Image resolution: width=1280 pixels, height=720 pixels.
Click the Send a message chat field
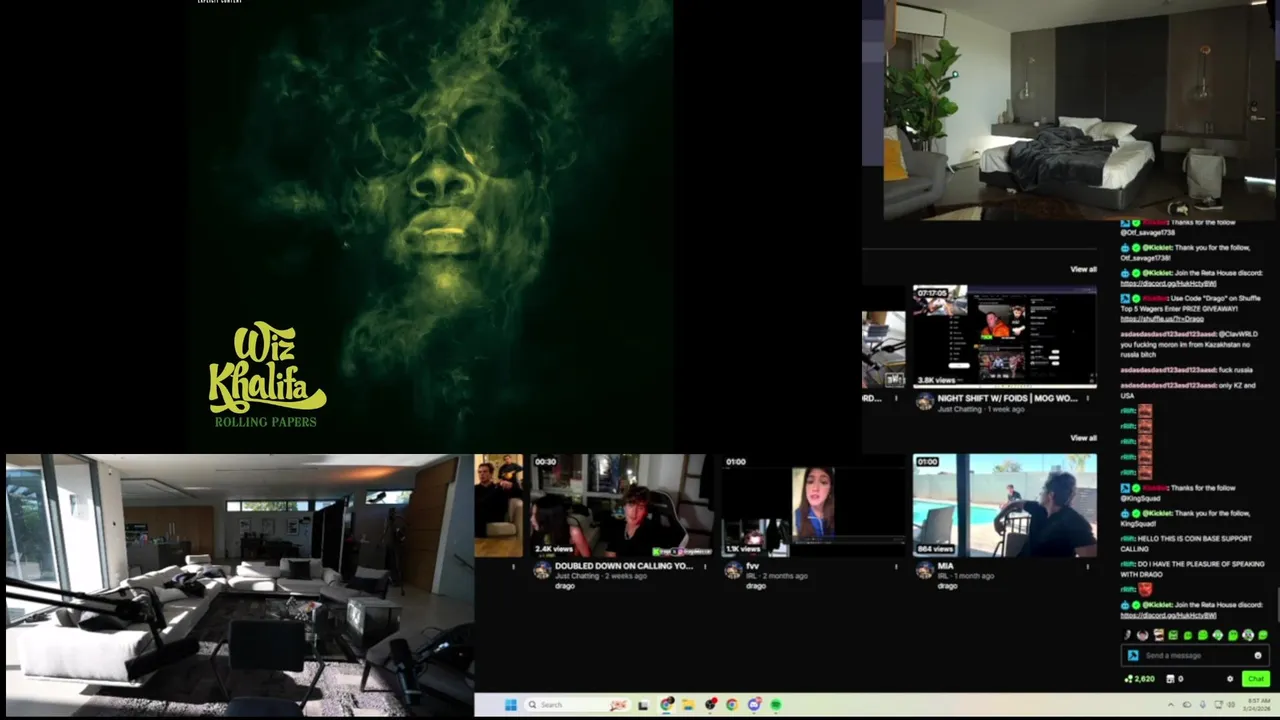point(1196,656)
